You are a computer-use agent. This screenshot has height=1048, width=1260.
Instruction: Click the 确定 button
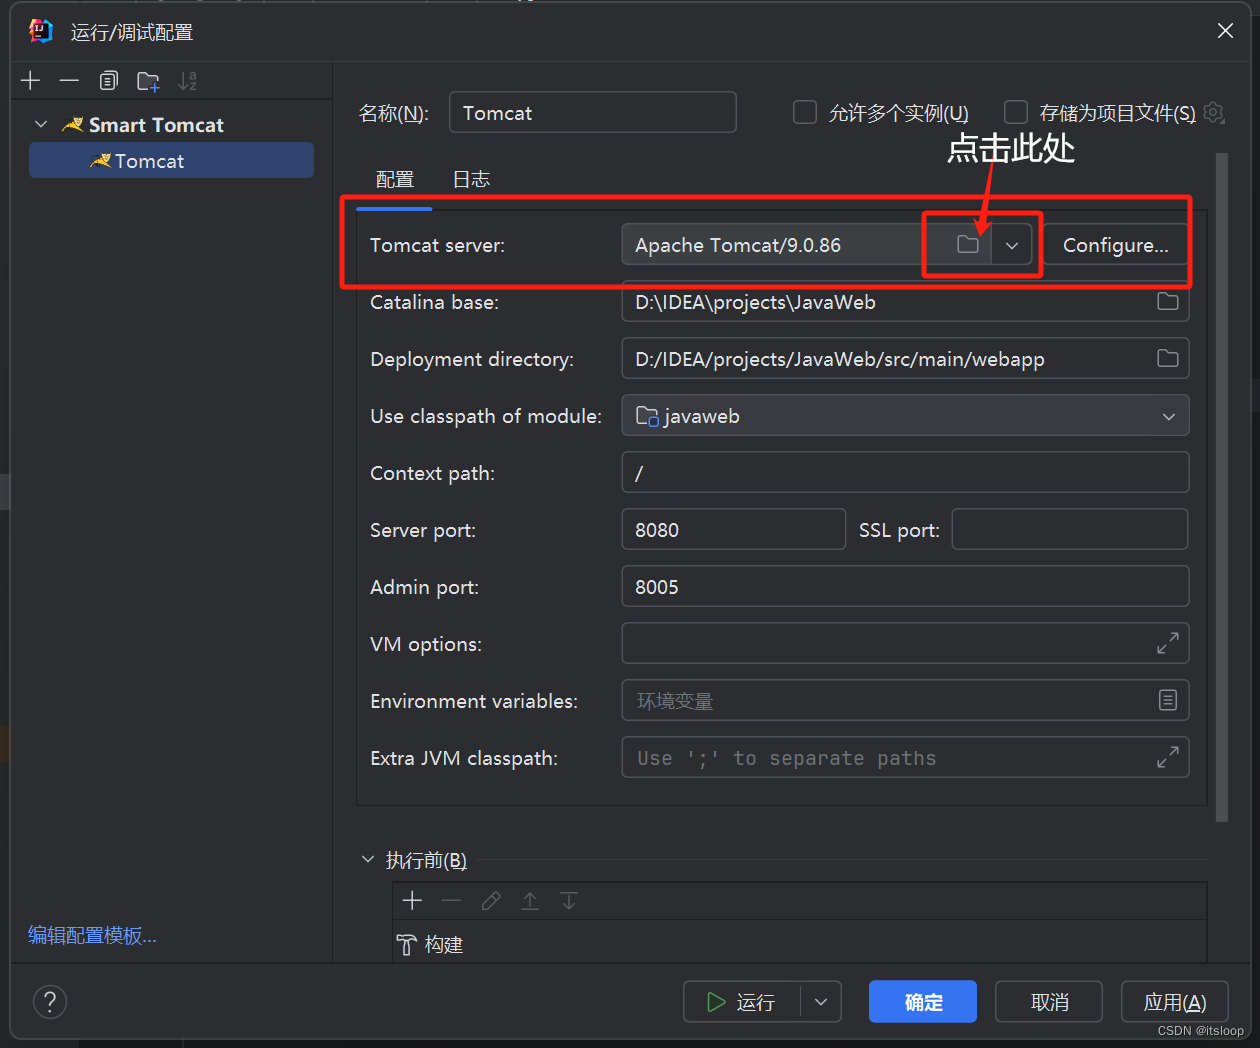tap(923, 1002)
